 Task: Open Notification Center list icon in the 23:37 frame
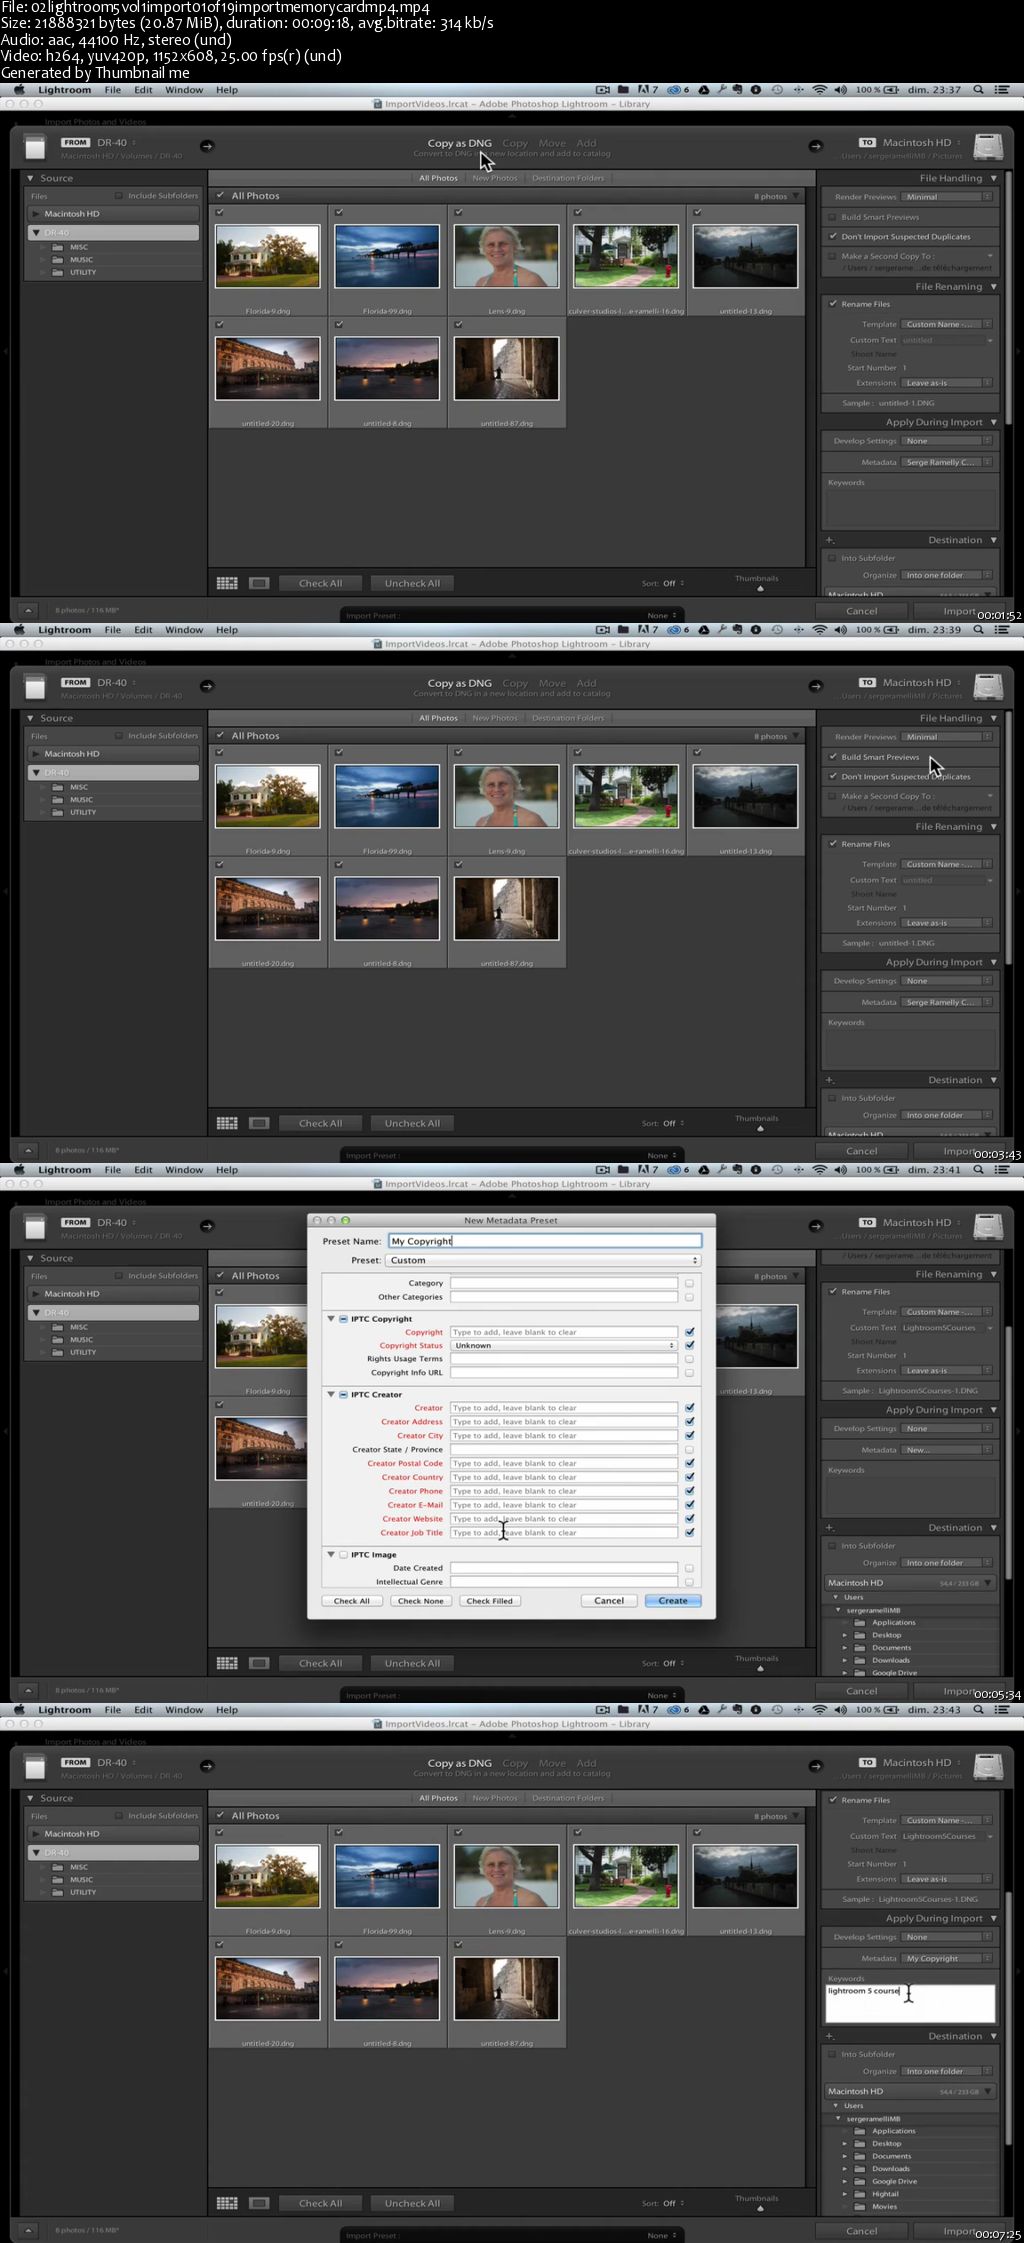point(1003,90)
